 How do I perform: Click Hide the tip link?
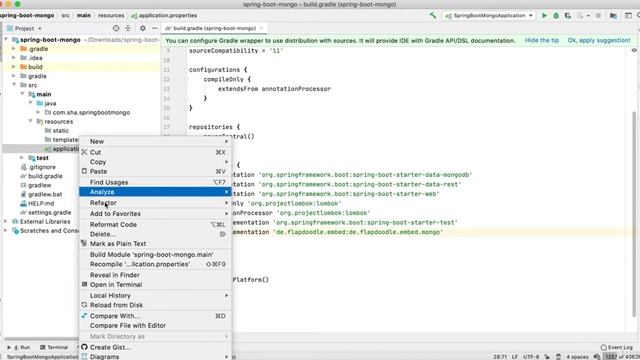pyautogui.click(x=542, y=40)
